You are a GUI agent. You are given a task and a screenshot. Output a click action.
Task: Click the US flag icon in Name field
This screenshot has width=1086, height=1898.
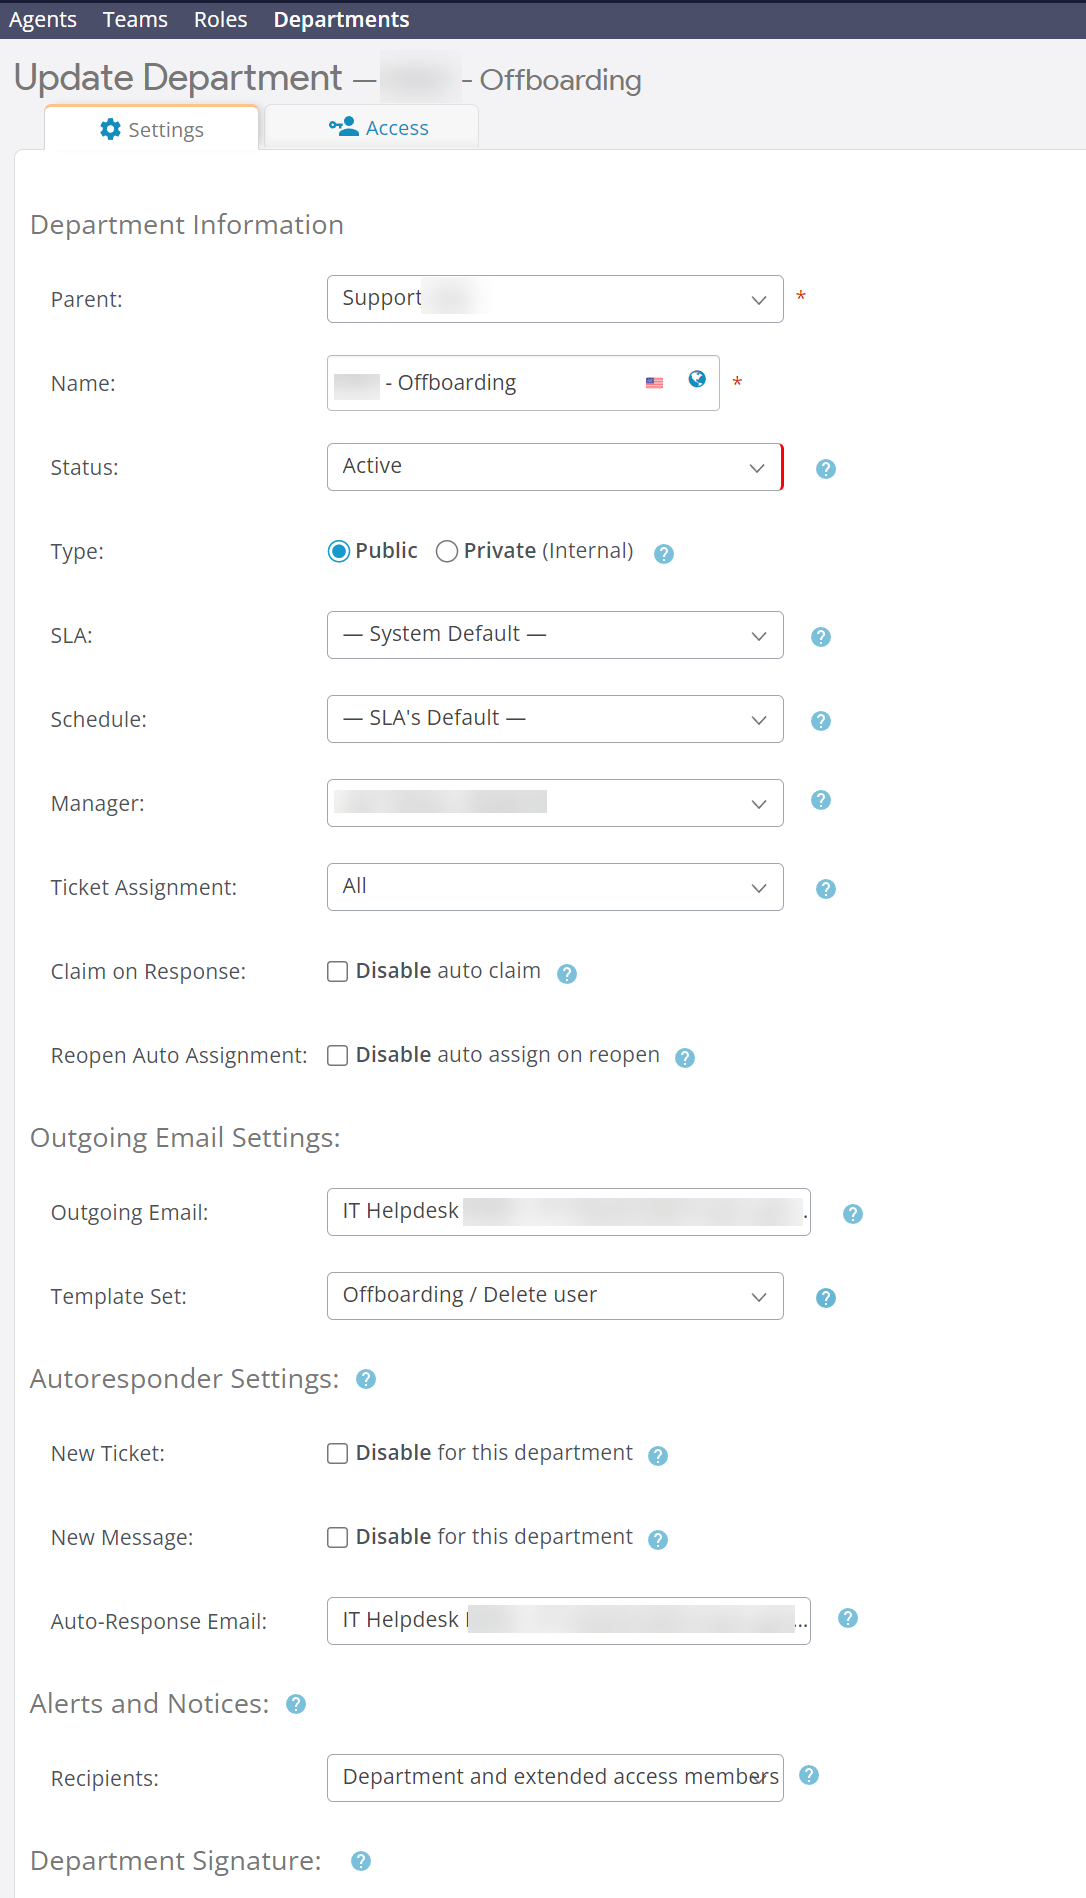pos(655,383)
